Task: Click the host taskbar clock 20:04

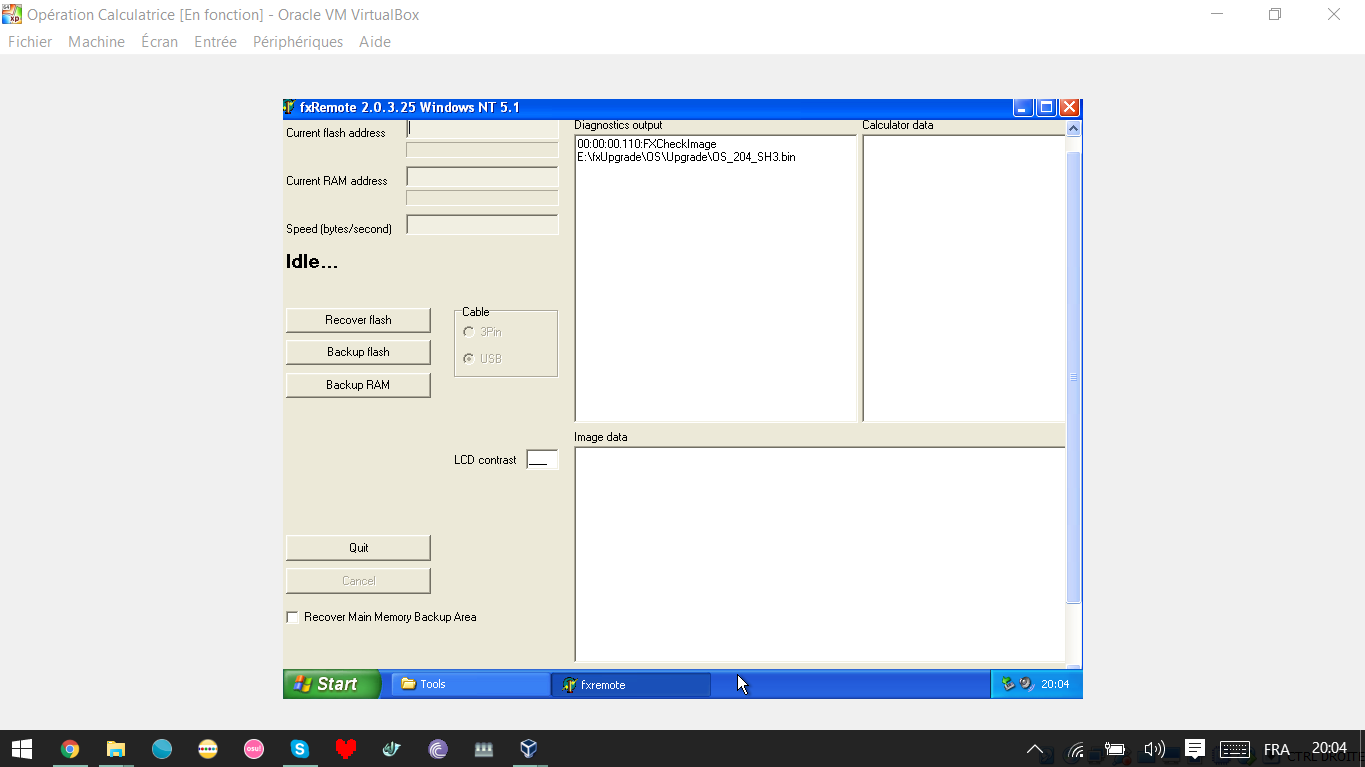Action: click(1330, 748)
